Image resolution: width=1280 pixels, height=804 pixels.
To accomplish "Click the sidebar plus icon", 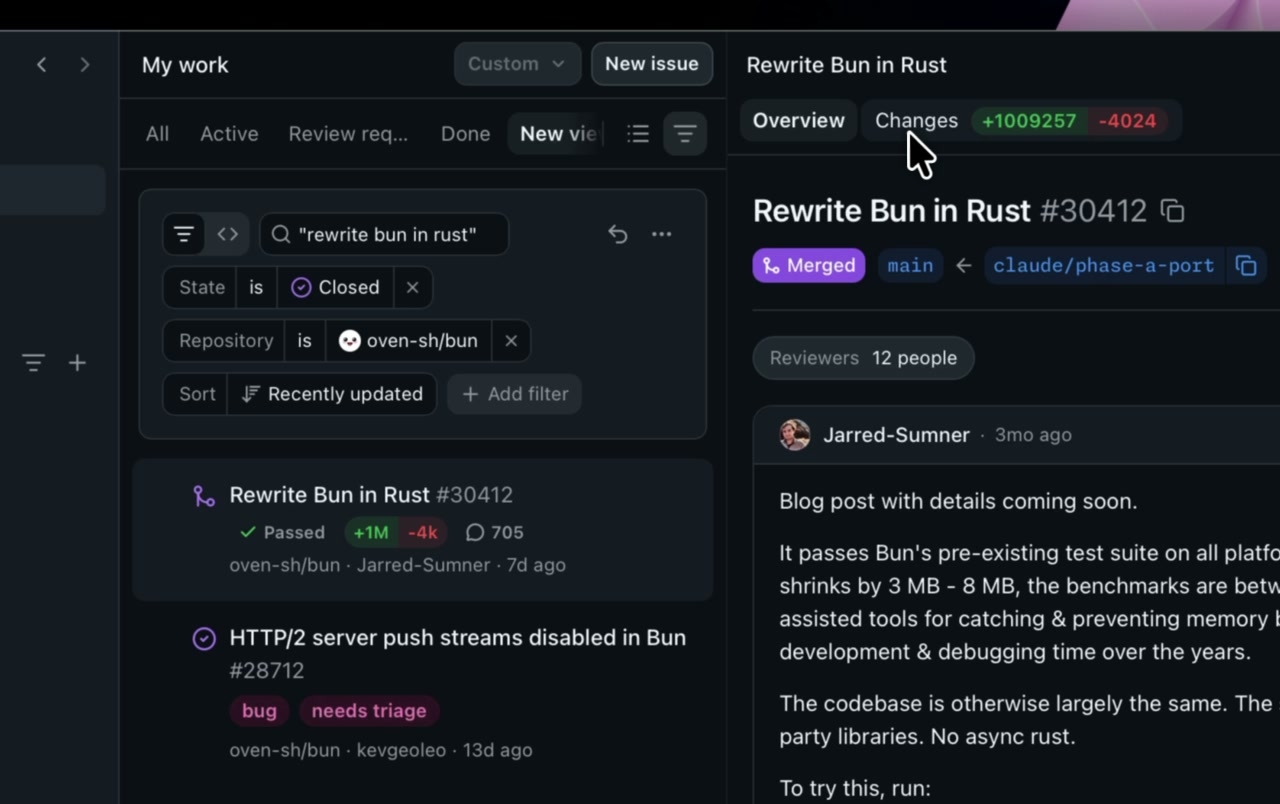I will point(77,363).
